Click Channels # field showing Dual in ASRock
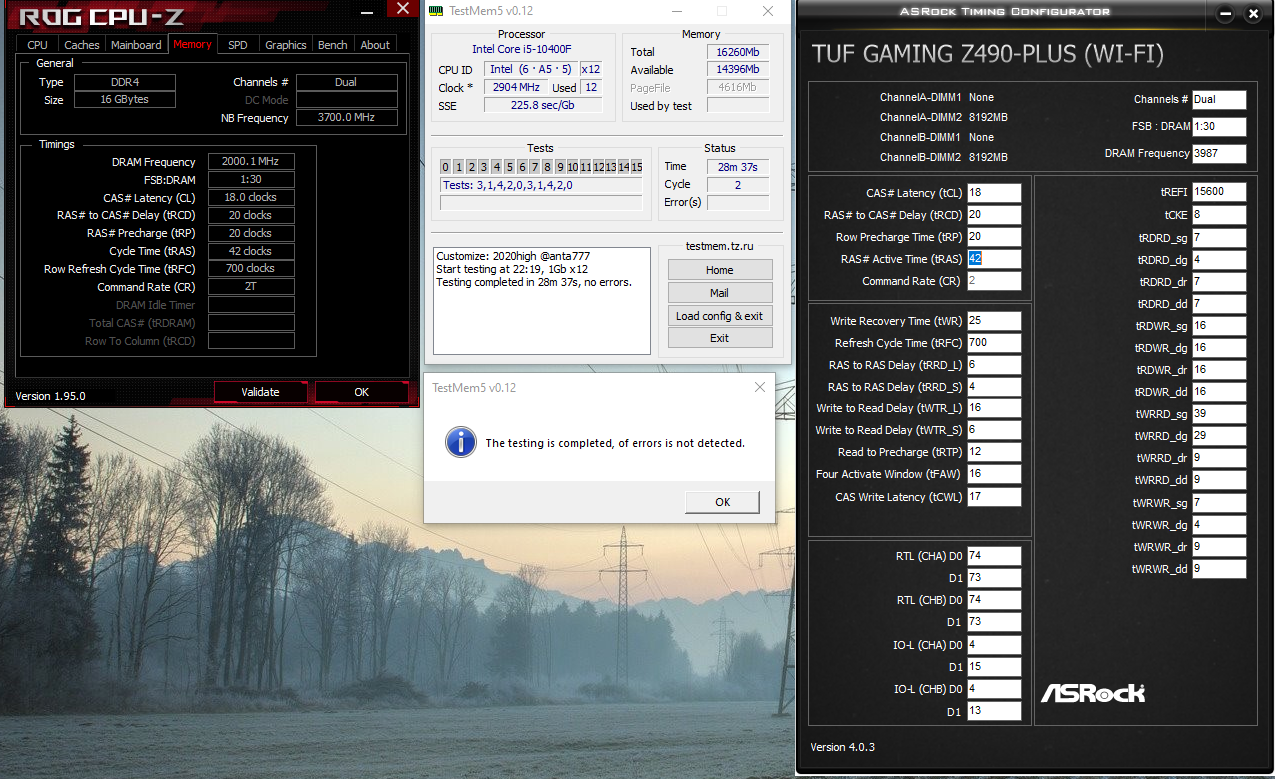The image size is (1275, 779). tap(1219, 100)
